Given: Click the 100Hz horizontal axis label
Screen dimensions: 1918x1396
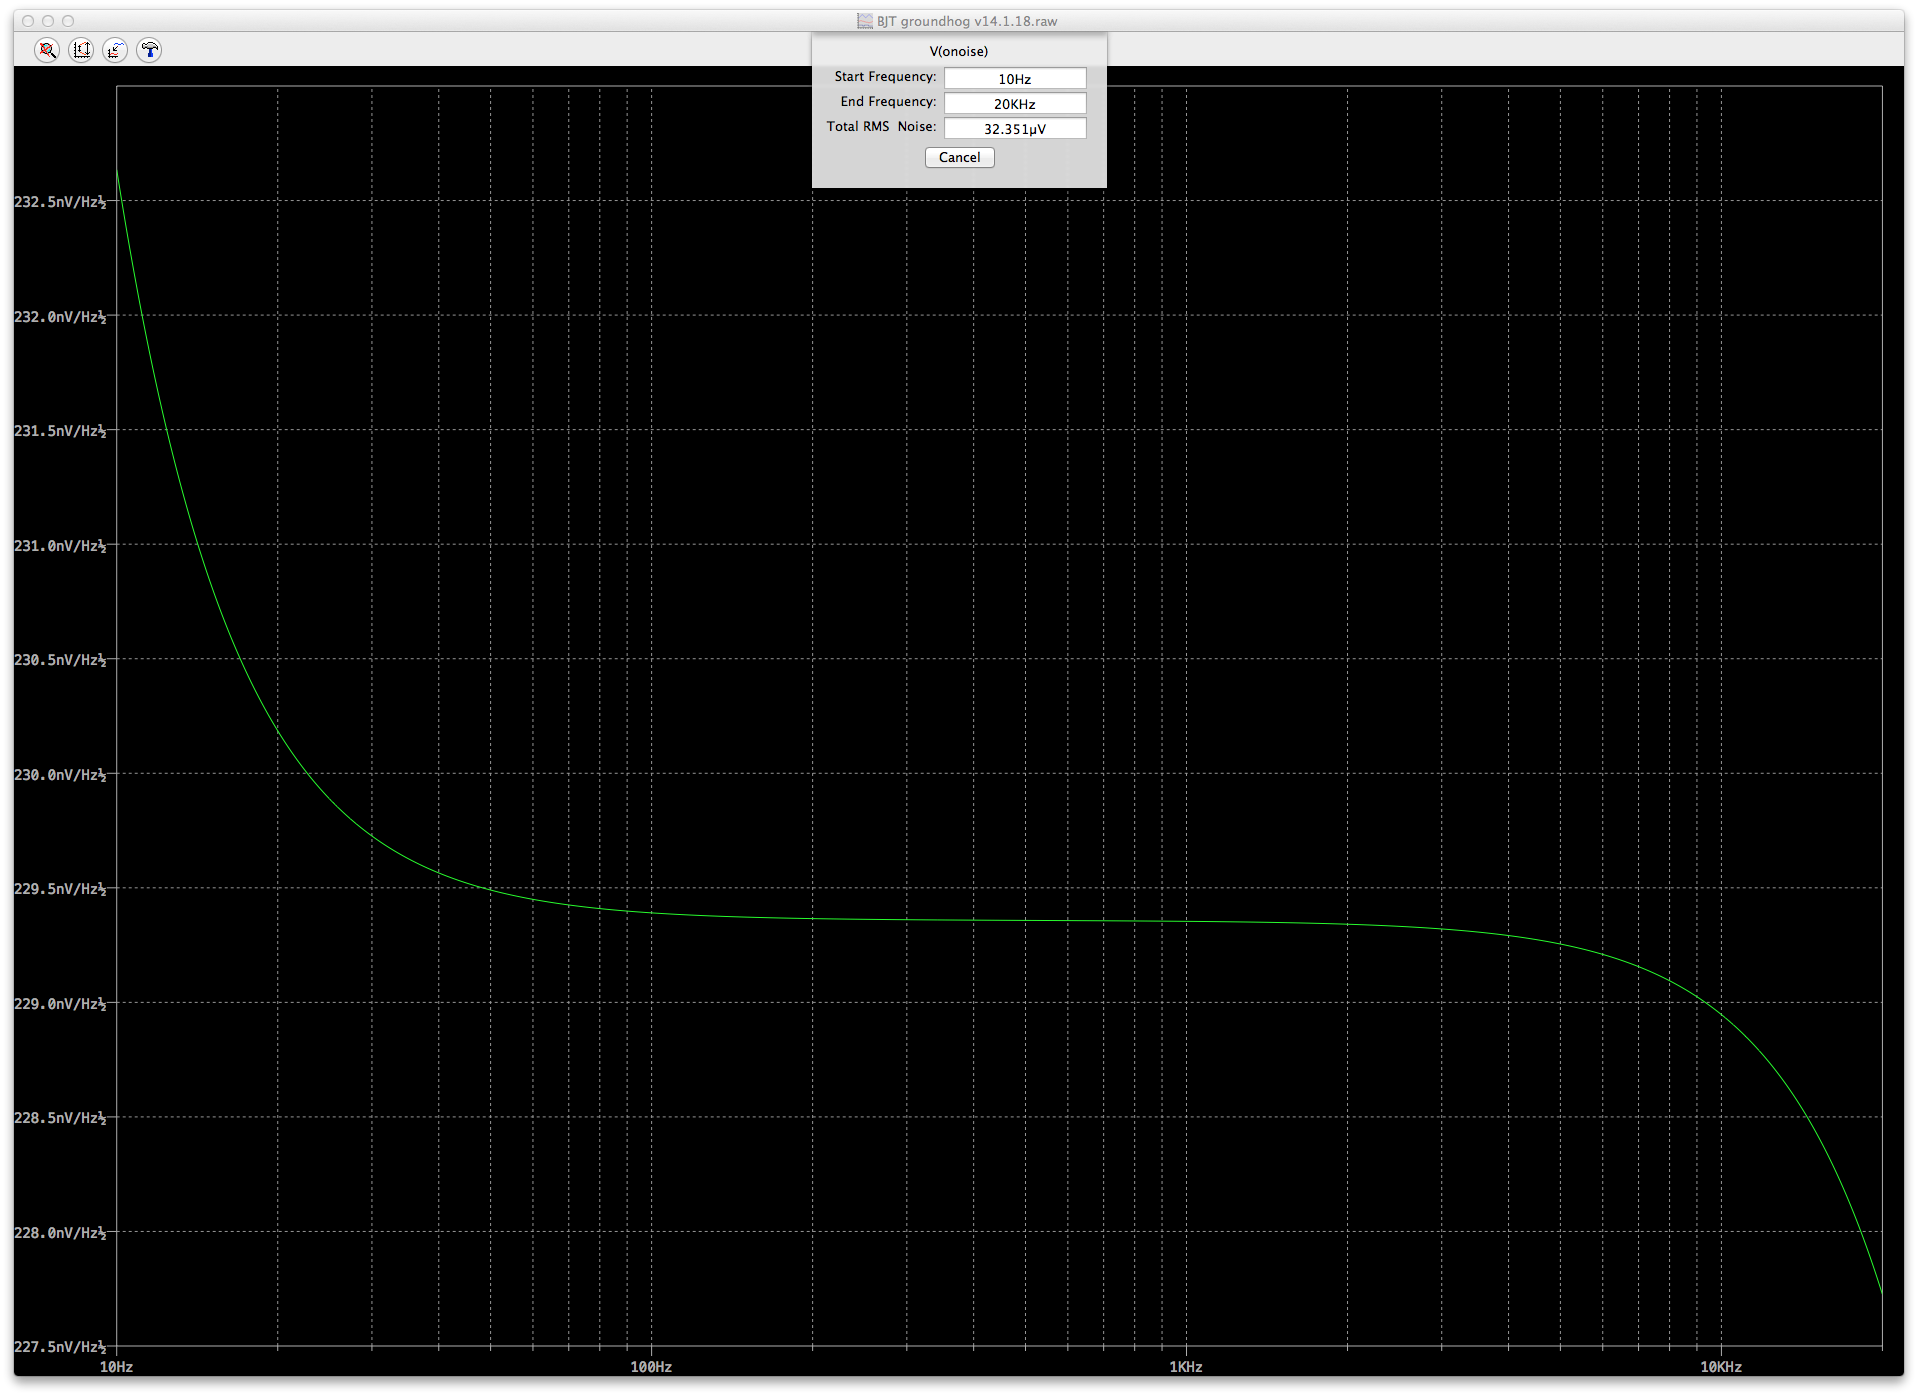Looking at the screenshot, I should (651, 1367).
